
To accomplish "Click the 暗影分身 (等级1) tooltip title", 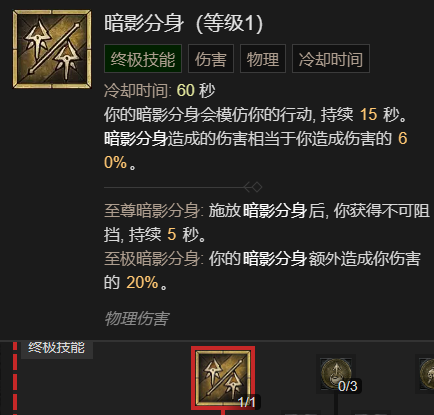I will click(x=184, y=23).
